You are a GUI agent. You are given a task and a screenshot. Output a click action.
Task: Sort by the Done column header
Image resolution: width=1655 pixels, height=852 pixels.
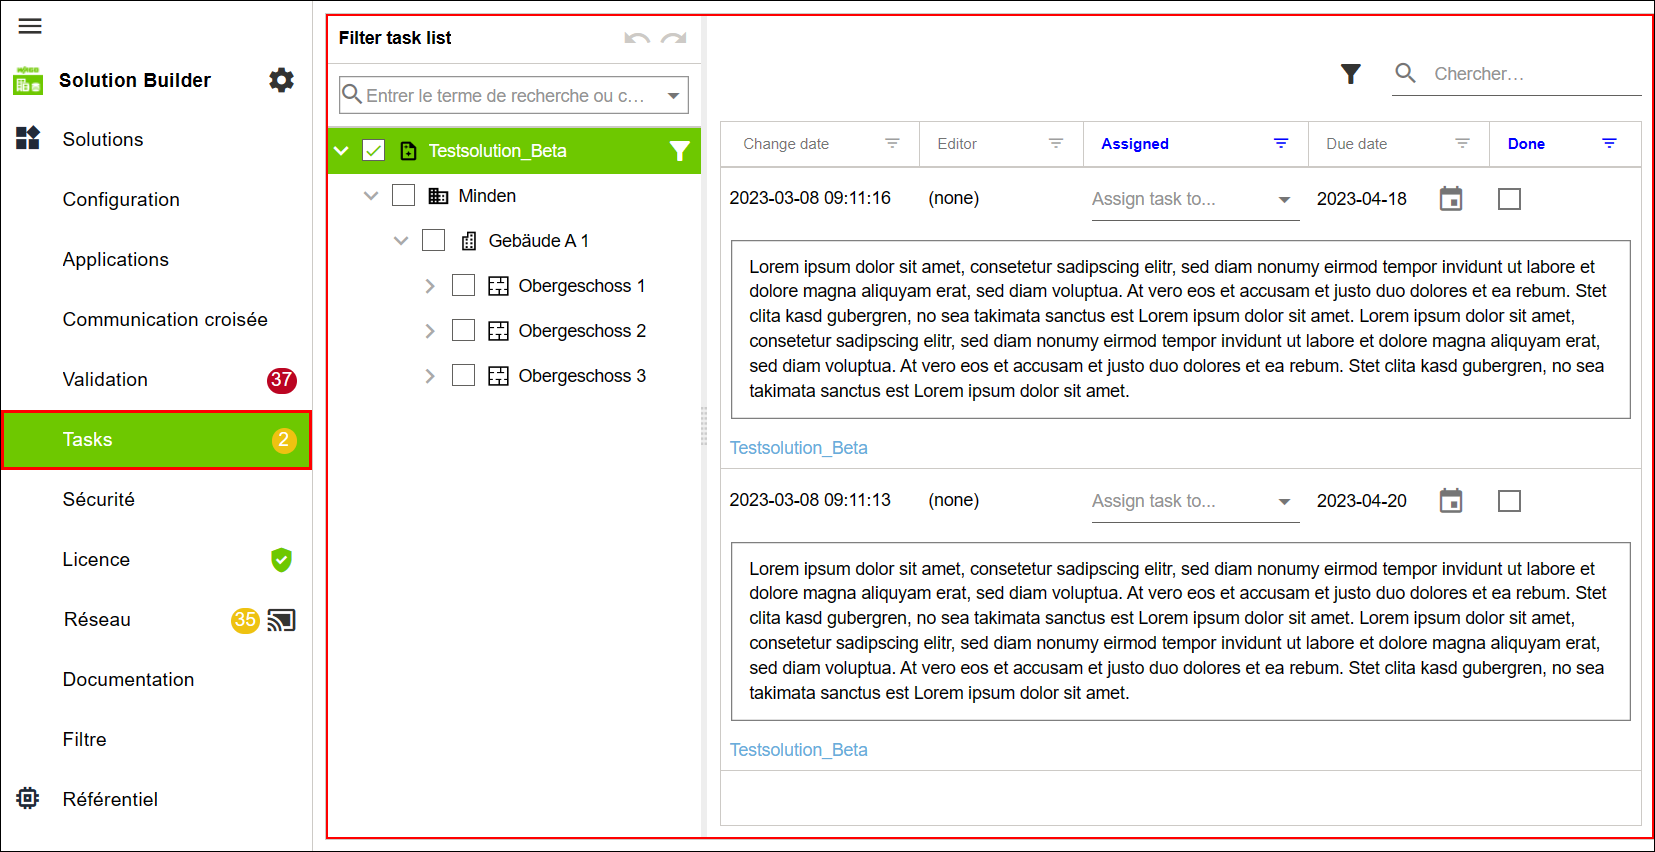pyautogui.click(x=1526, y=144)
